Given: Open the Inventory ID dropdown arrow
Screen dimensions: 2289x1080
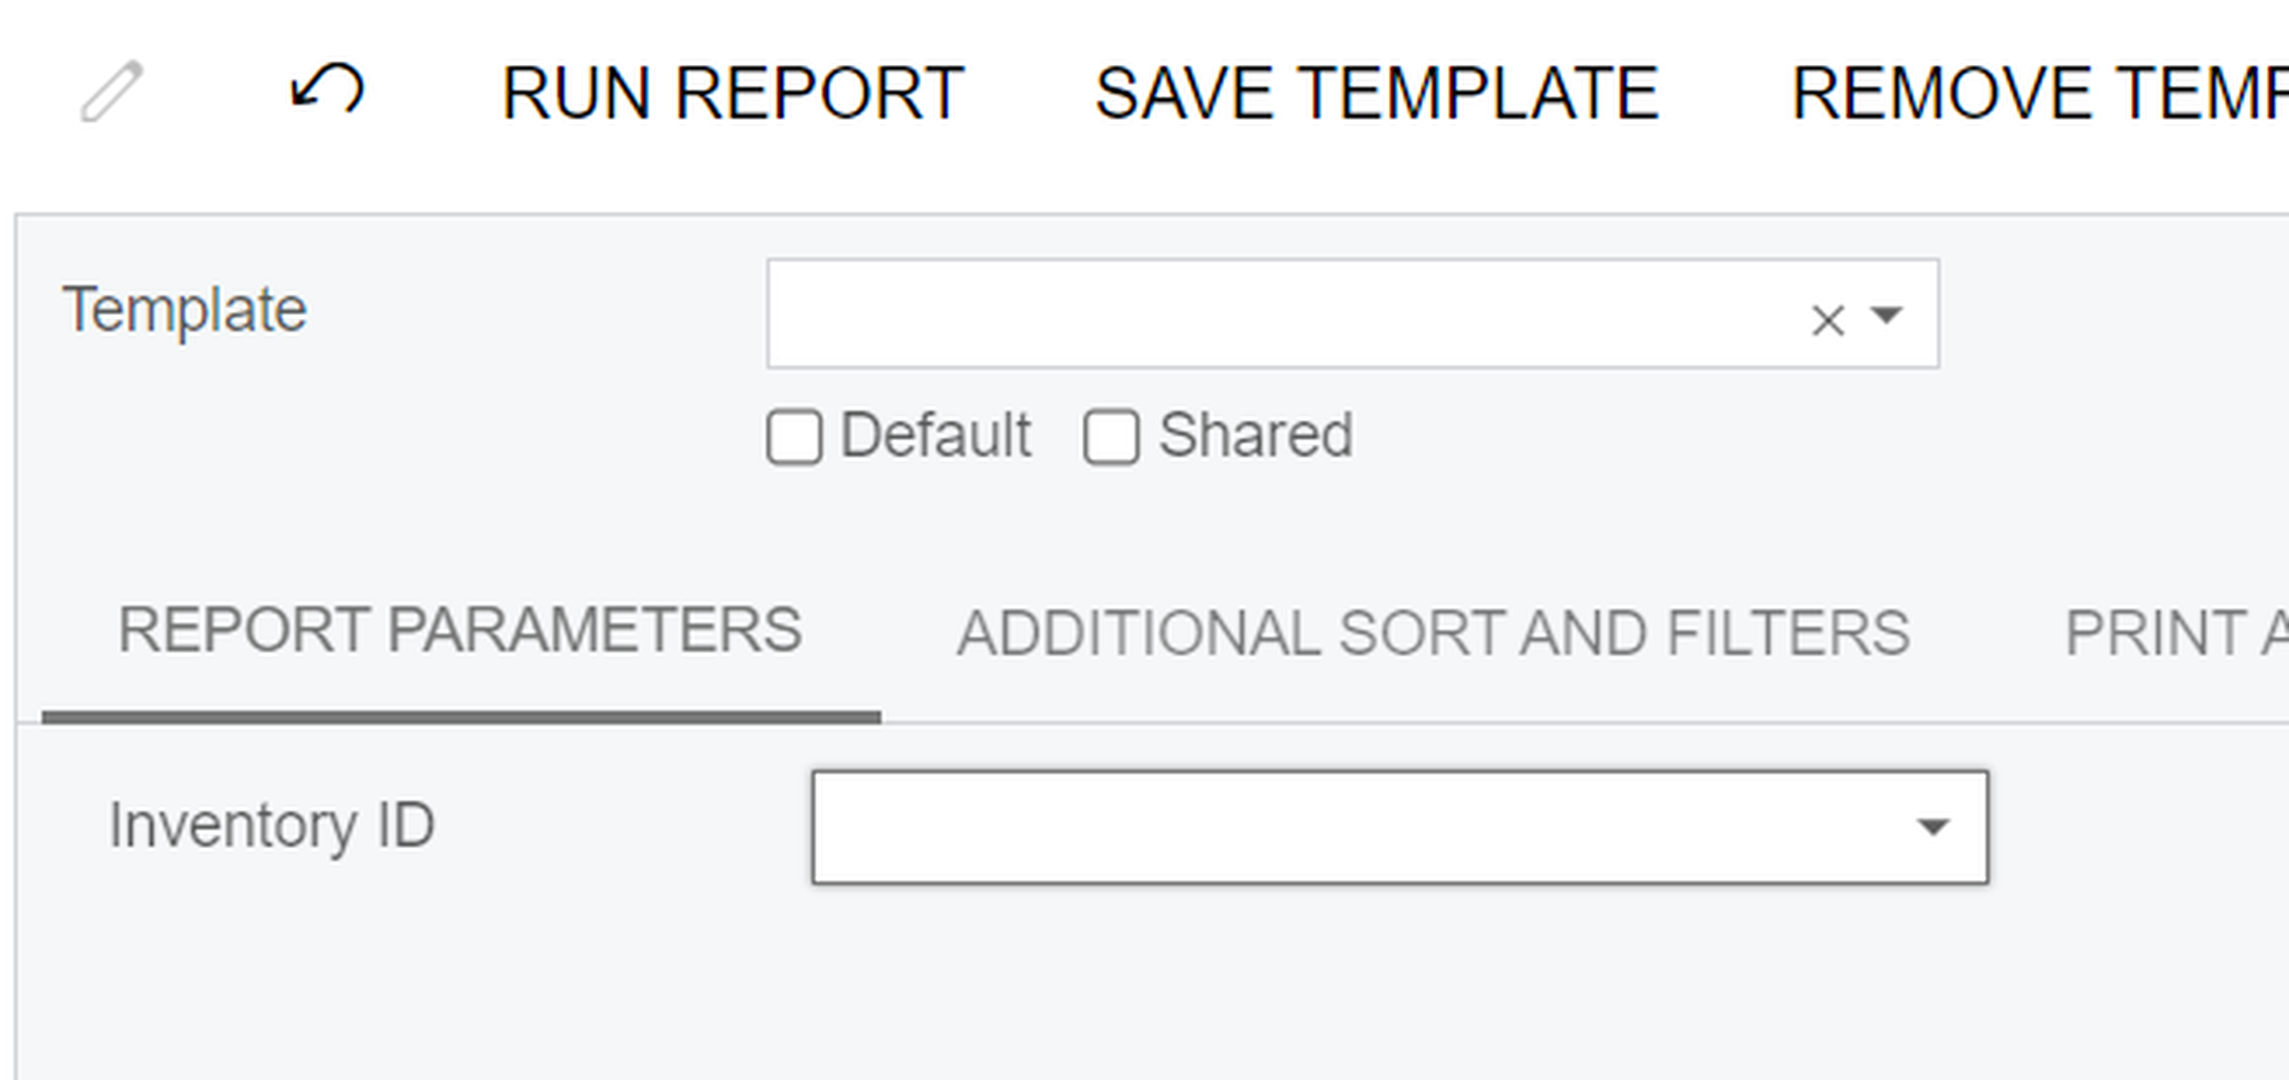Looking at the screenshot, I should pos(1932,827).
